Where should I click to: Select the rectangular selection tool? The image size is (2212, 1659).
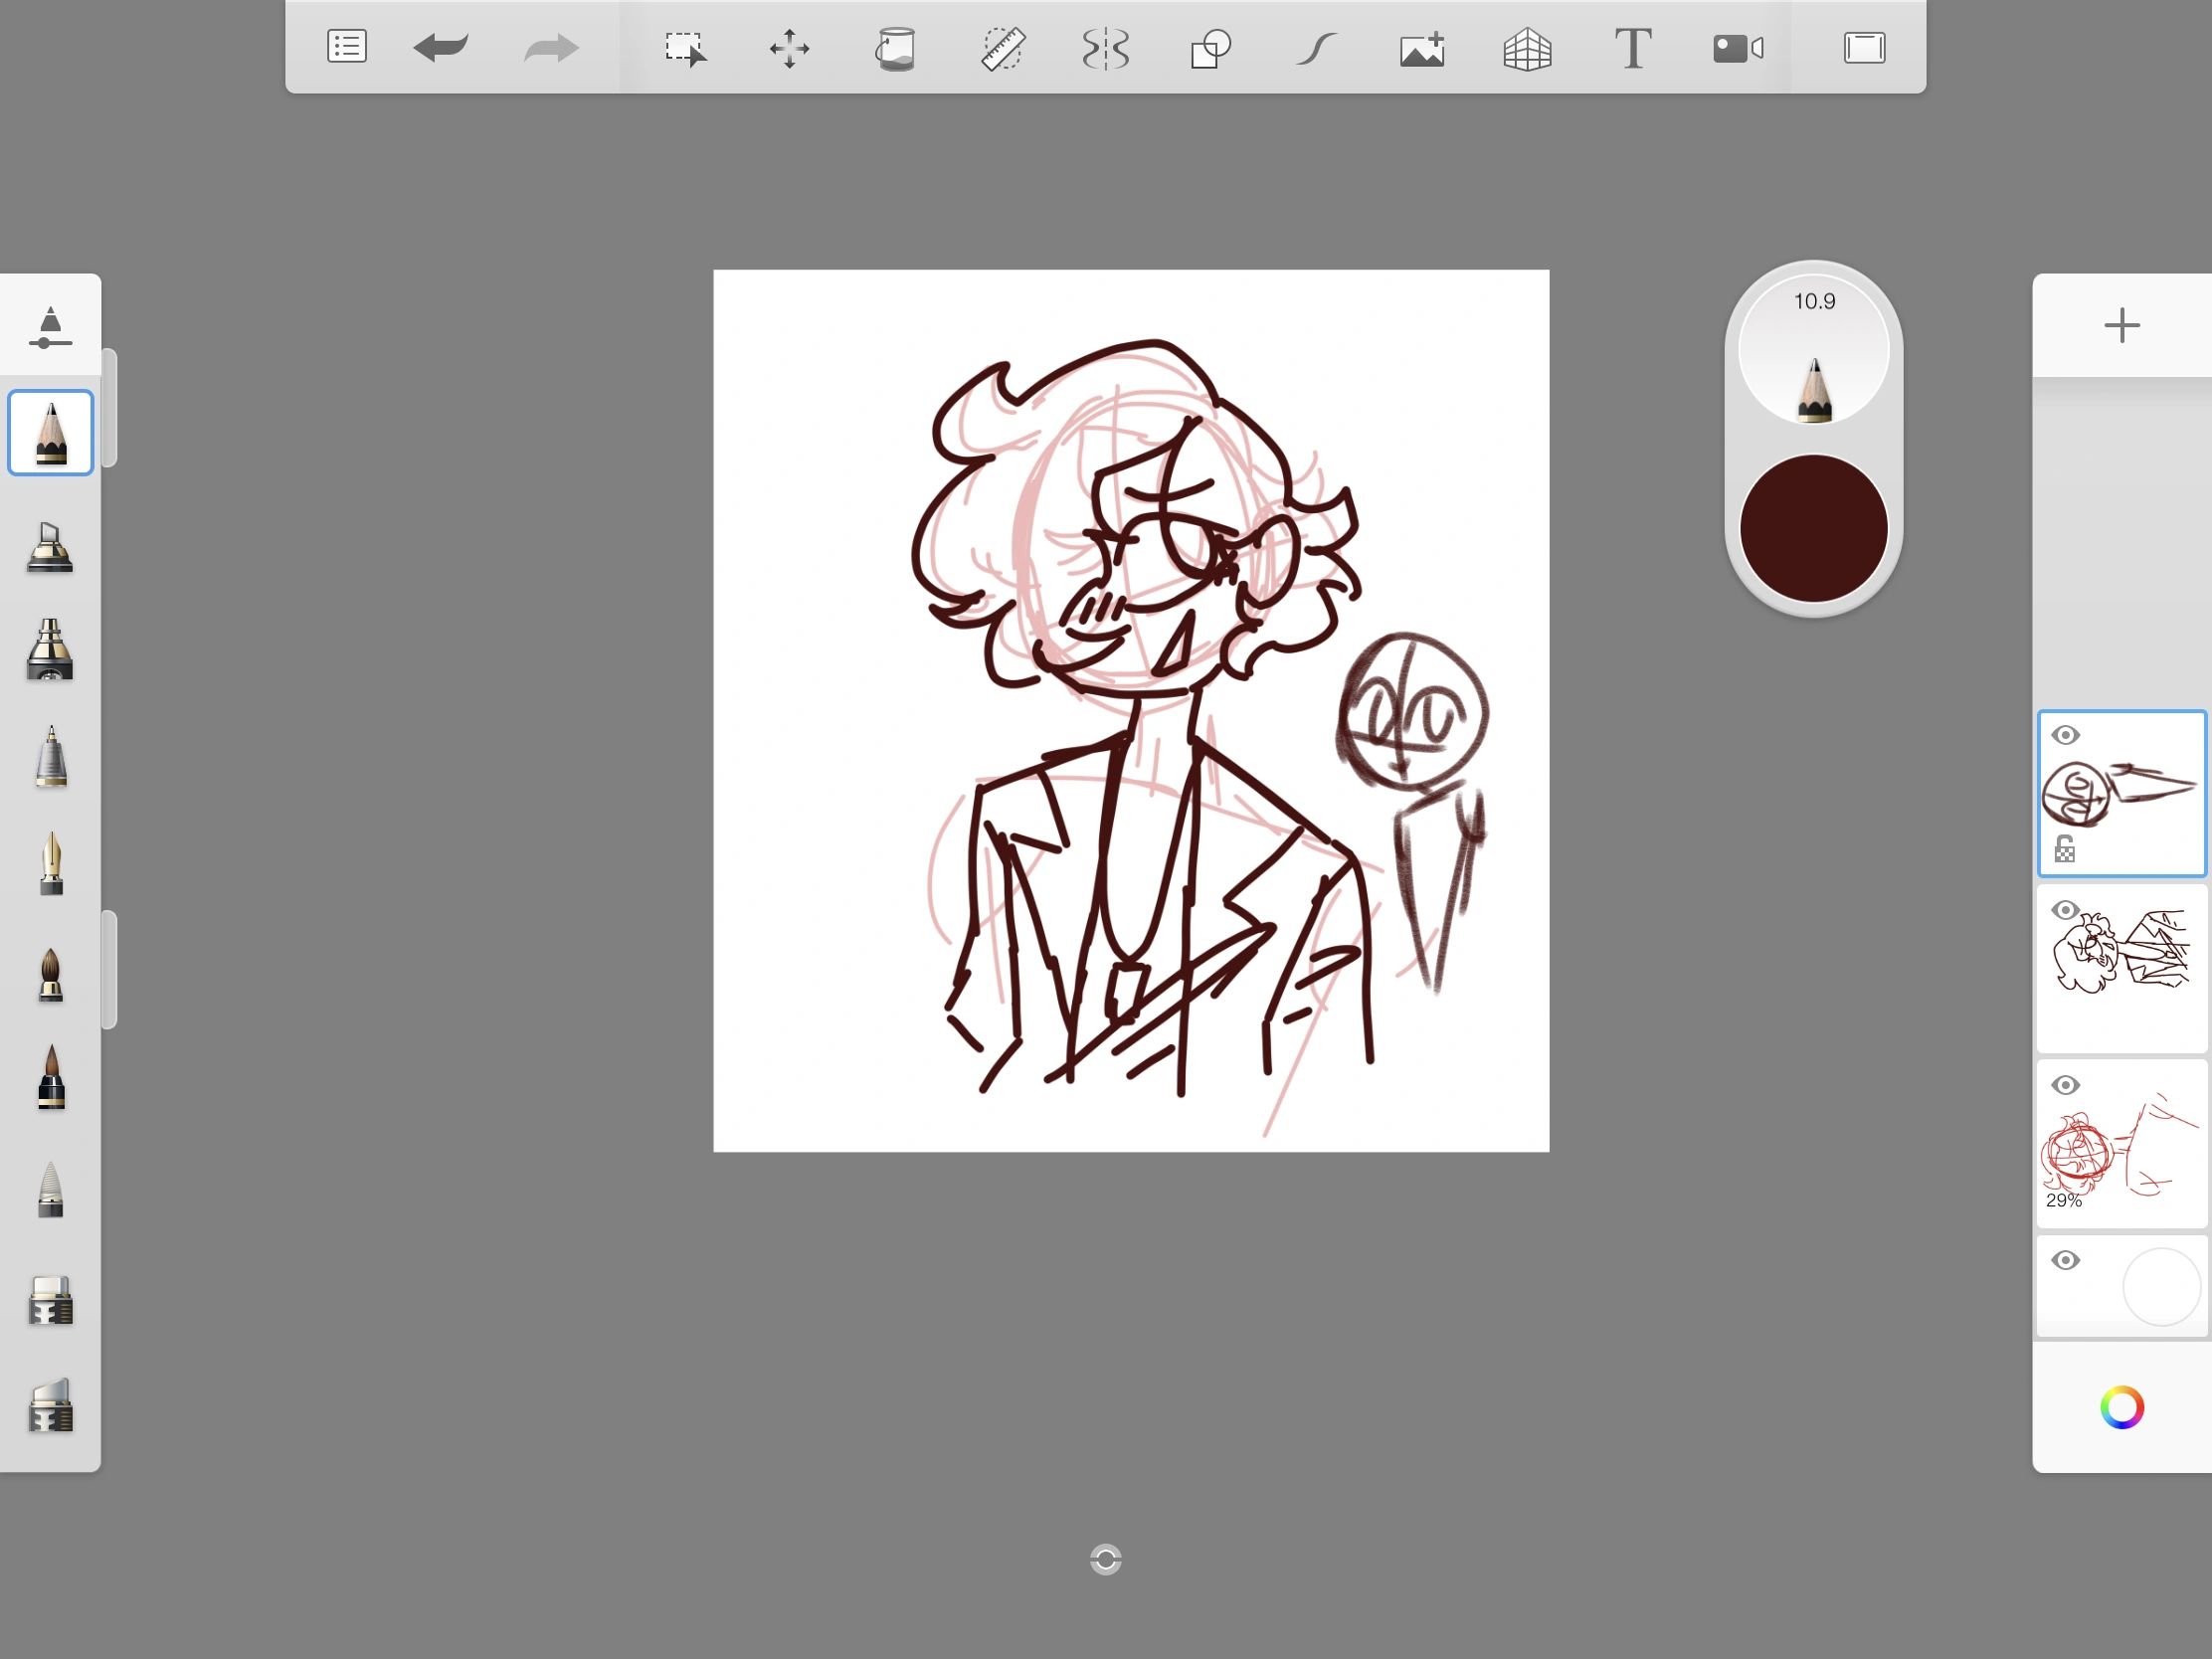(x=685, y=48)
